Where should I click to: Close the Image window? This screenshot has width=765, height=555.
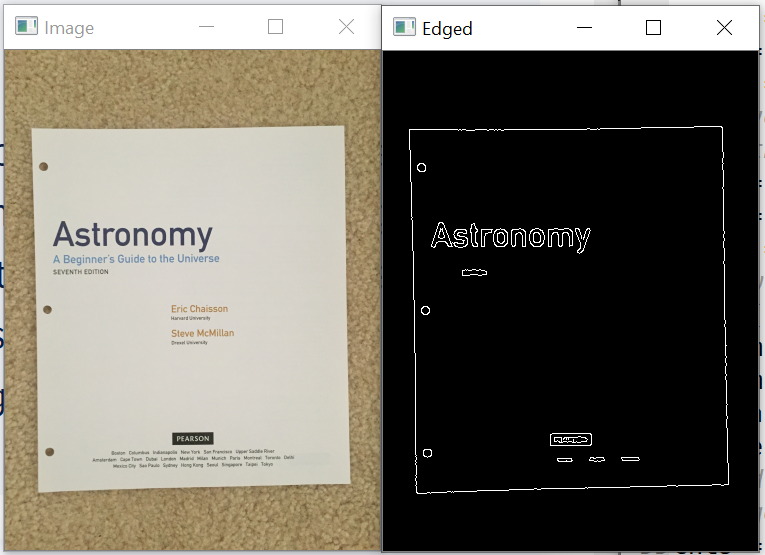coord(346,27)
